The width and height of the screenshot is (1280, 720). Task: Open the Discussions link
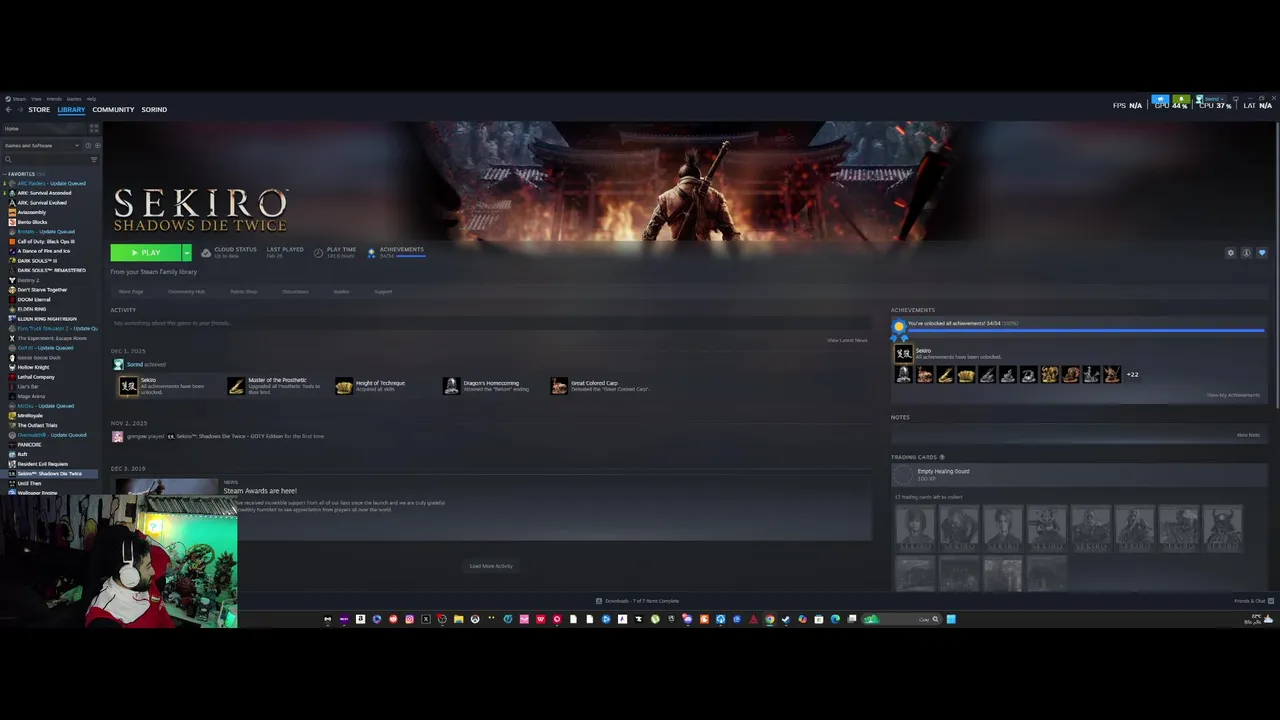295,292
